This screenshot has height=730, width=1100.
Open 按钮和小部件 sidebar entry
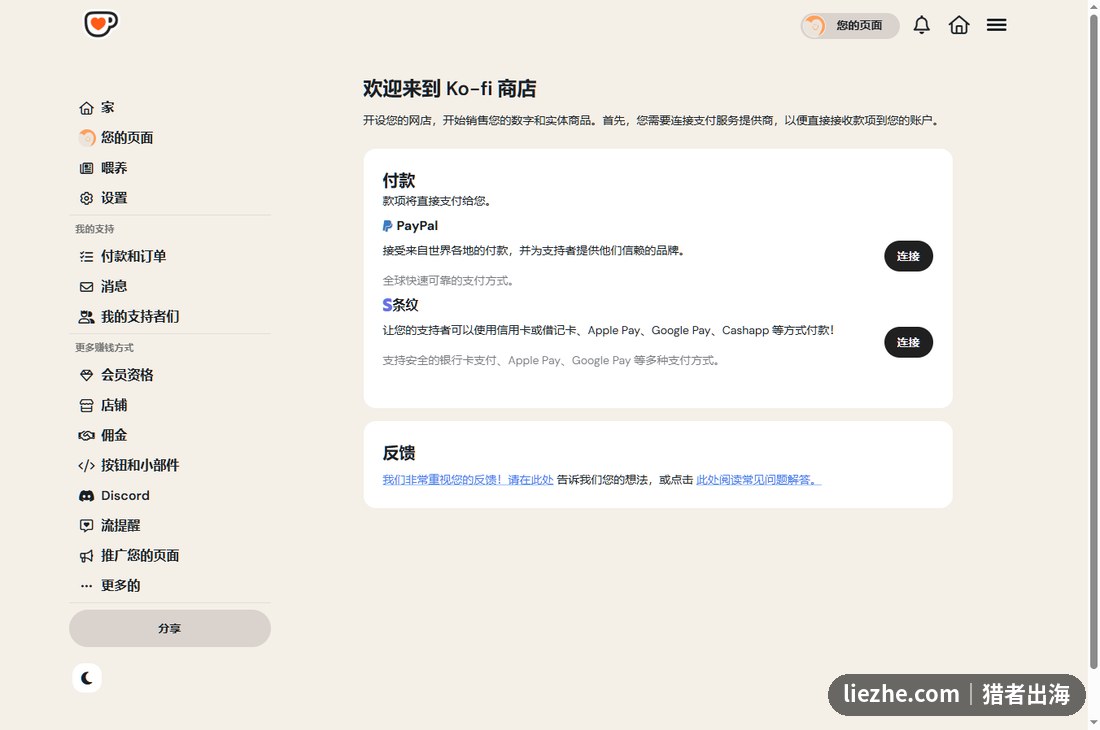point(170,466)
